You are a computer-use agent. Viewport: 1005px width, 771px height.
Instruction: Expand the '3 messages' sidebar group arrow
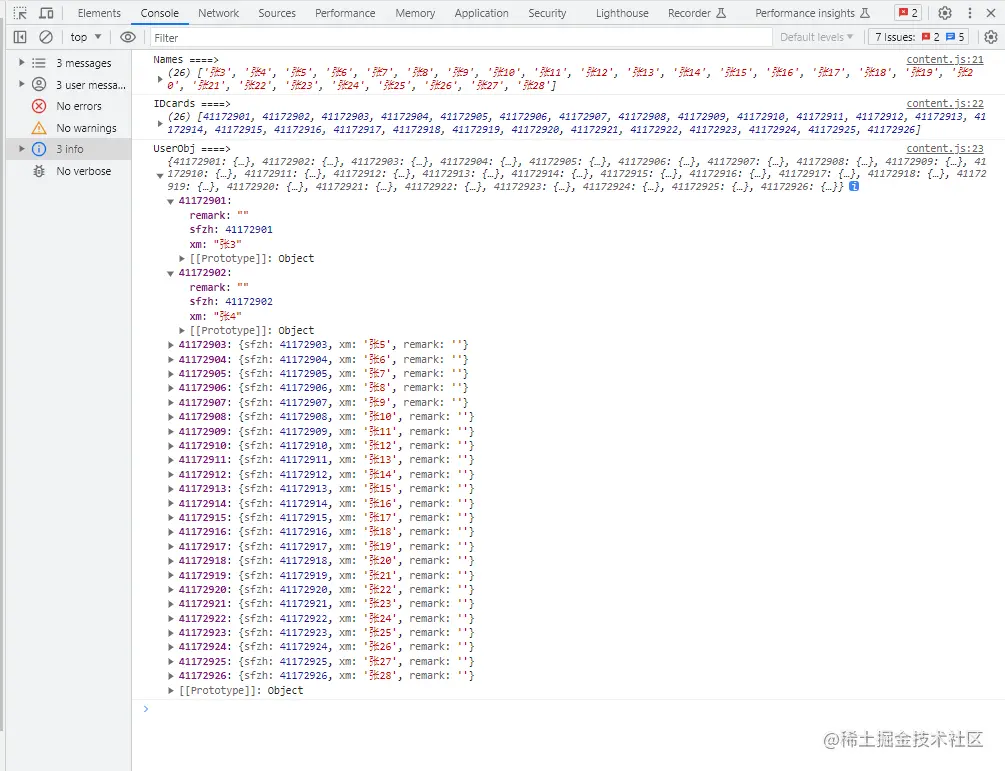pyautogui.click(x=21, y=62)
